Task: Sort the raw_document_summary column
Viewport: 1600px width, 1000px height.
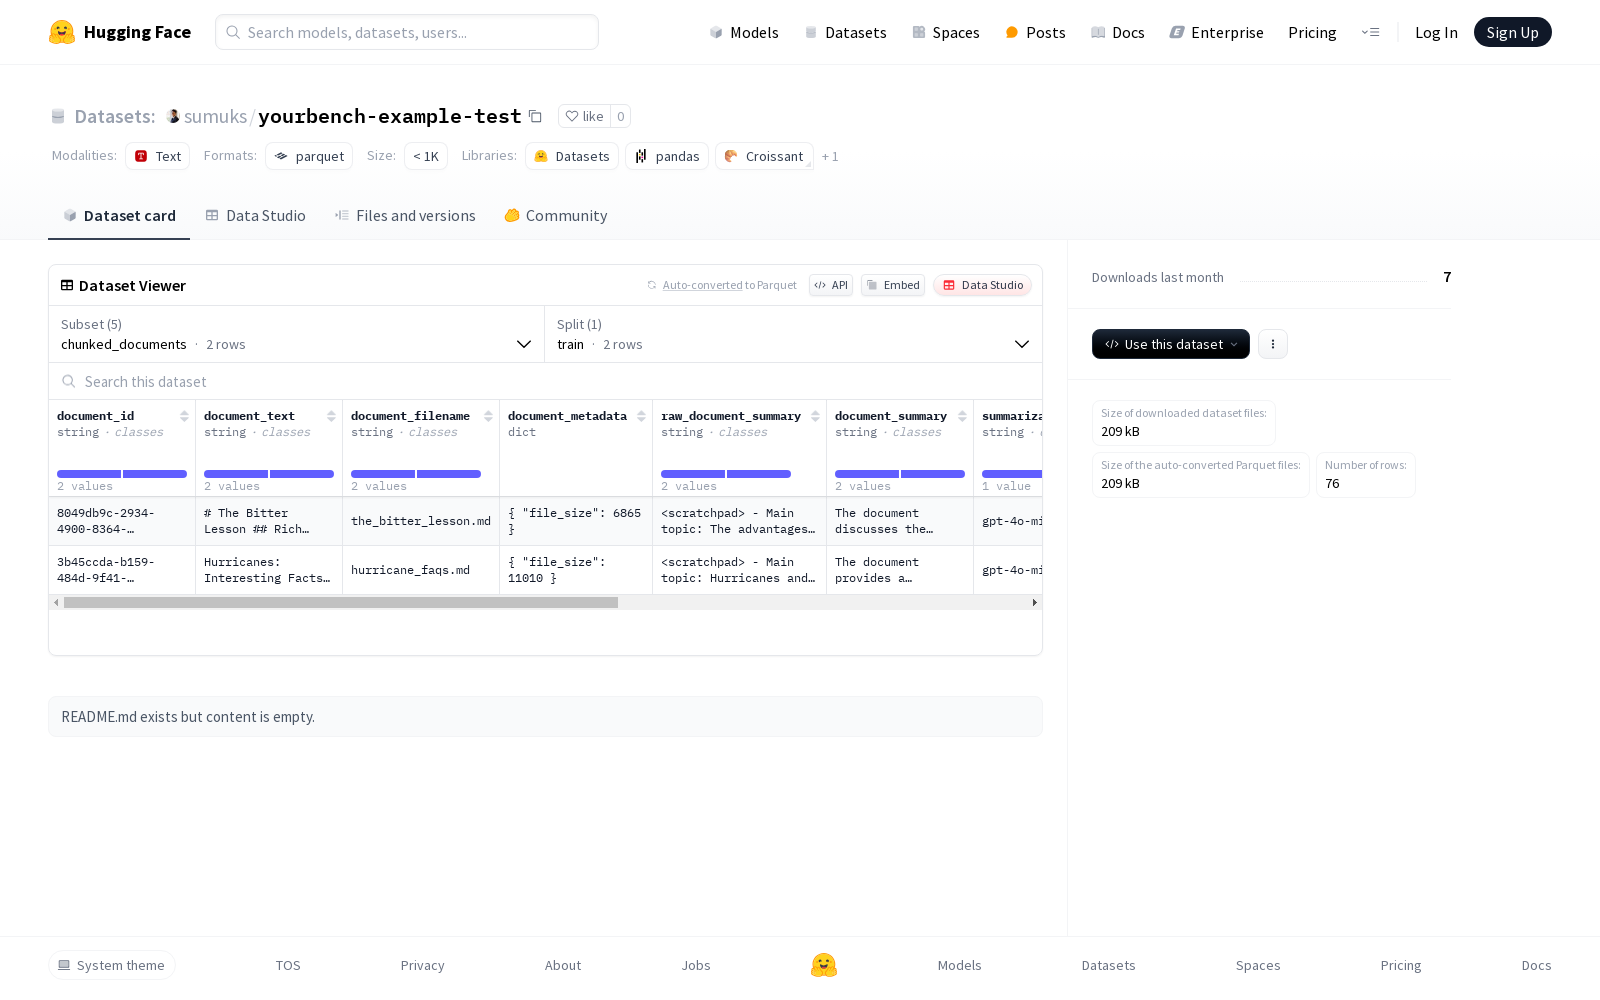Action: click(815, 416)
